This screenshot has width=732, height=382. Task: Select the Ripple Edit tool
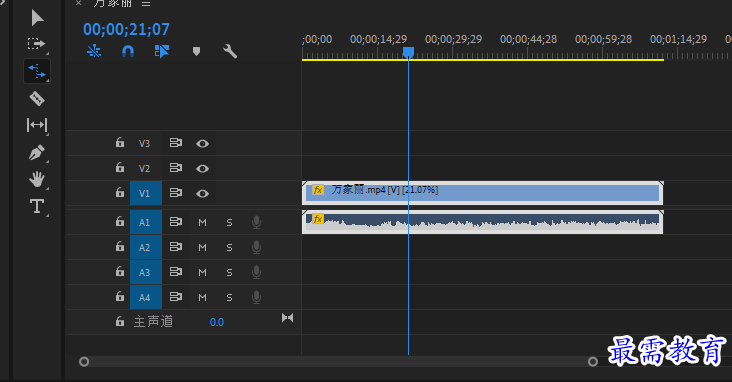tap(37, 71)
